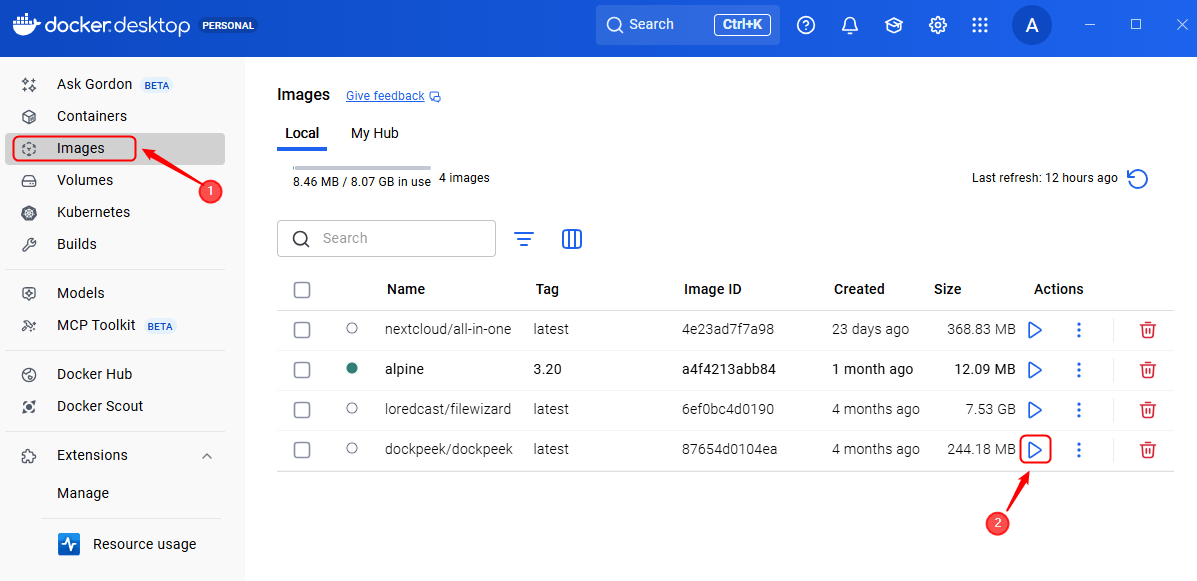Image resolution: width=1197 pixels, height=581 pixels.
Task: Open the column settings icon
Action: tap(571, 239)
